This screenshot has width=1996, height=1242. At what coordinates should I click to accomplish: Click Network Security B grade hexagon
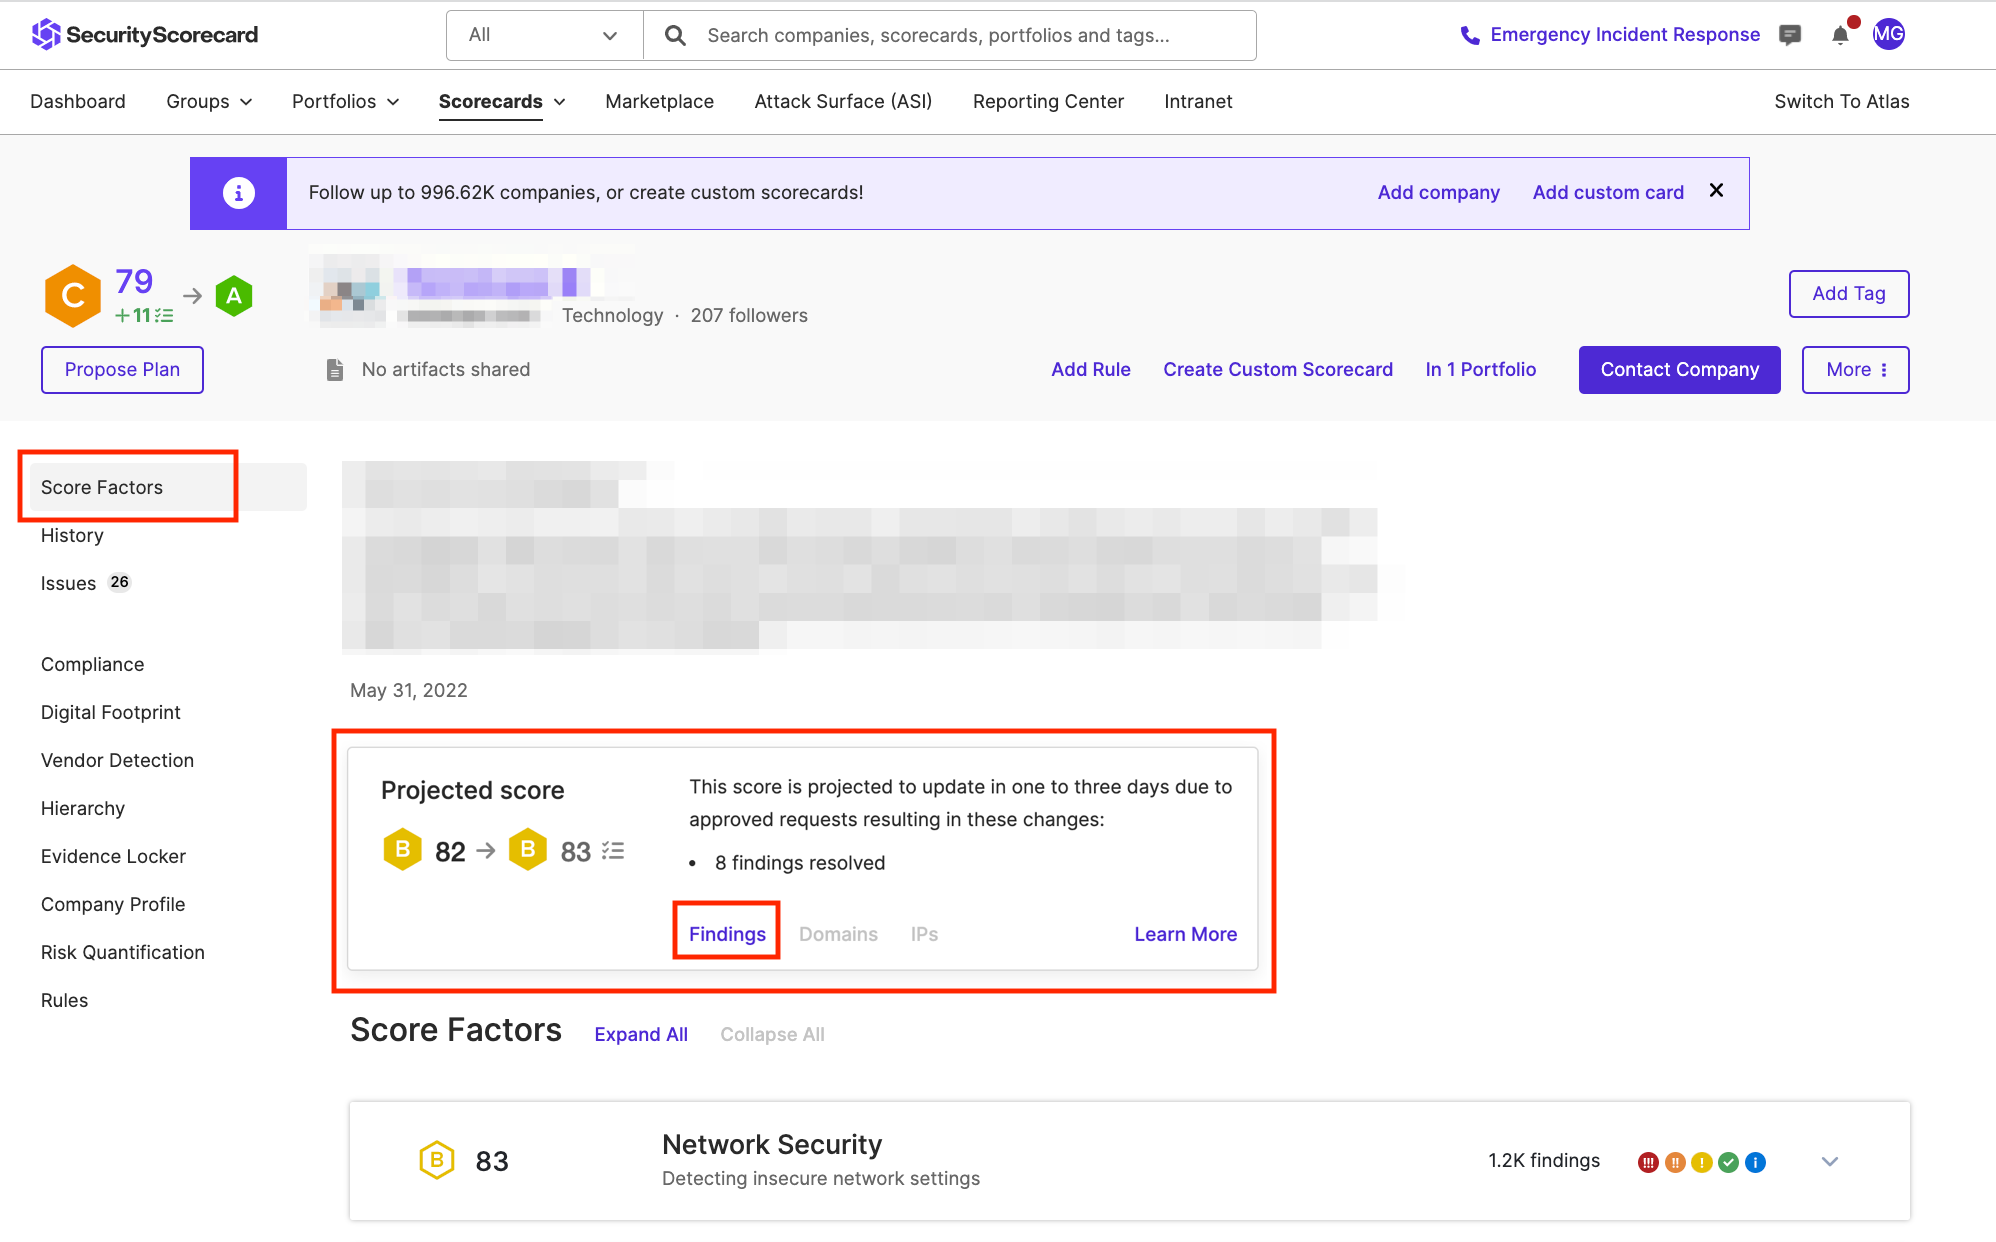tap(437, 1160)
